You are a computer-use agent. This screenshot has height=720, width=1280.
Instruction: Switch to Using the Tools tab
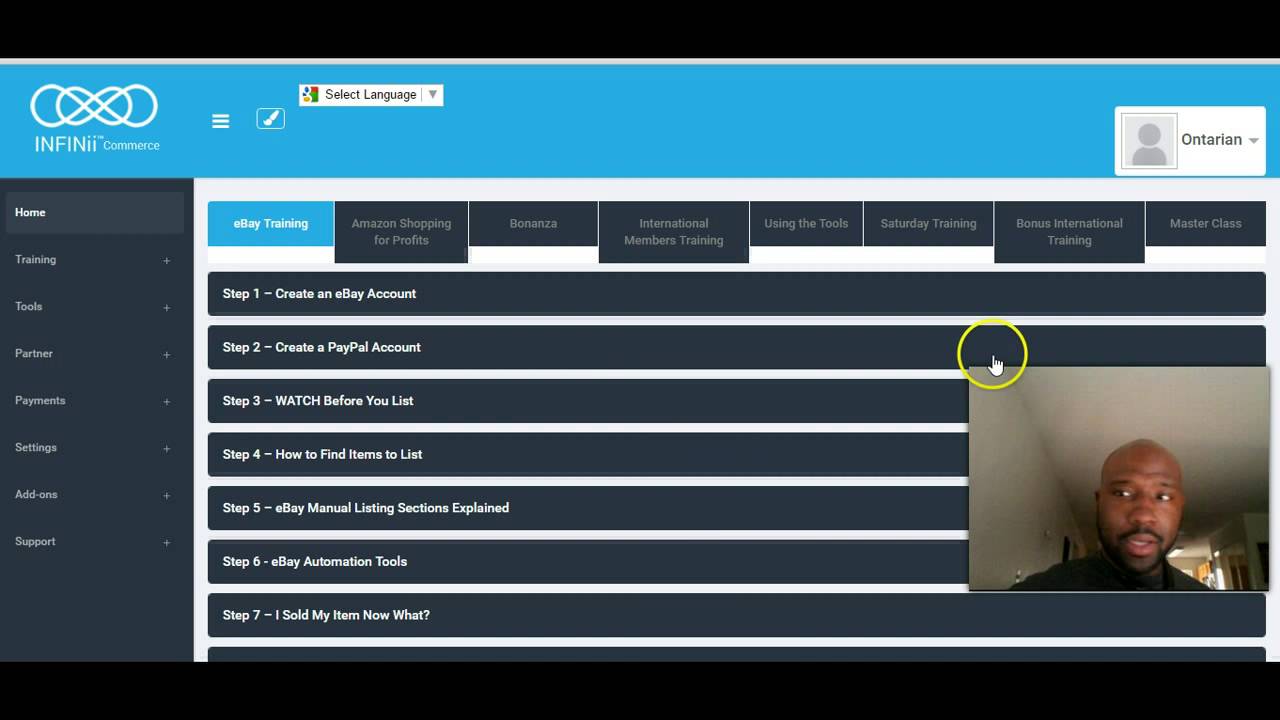coord(806,223)
